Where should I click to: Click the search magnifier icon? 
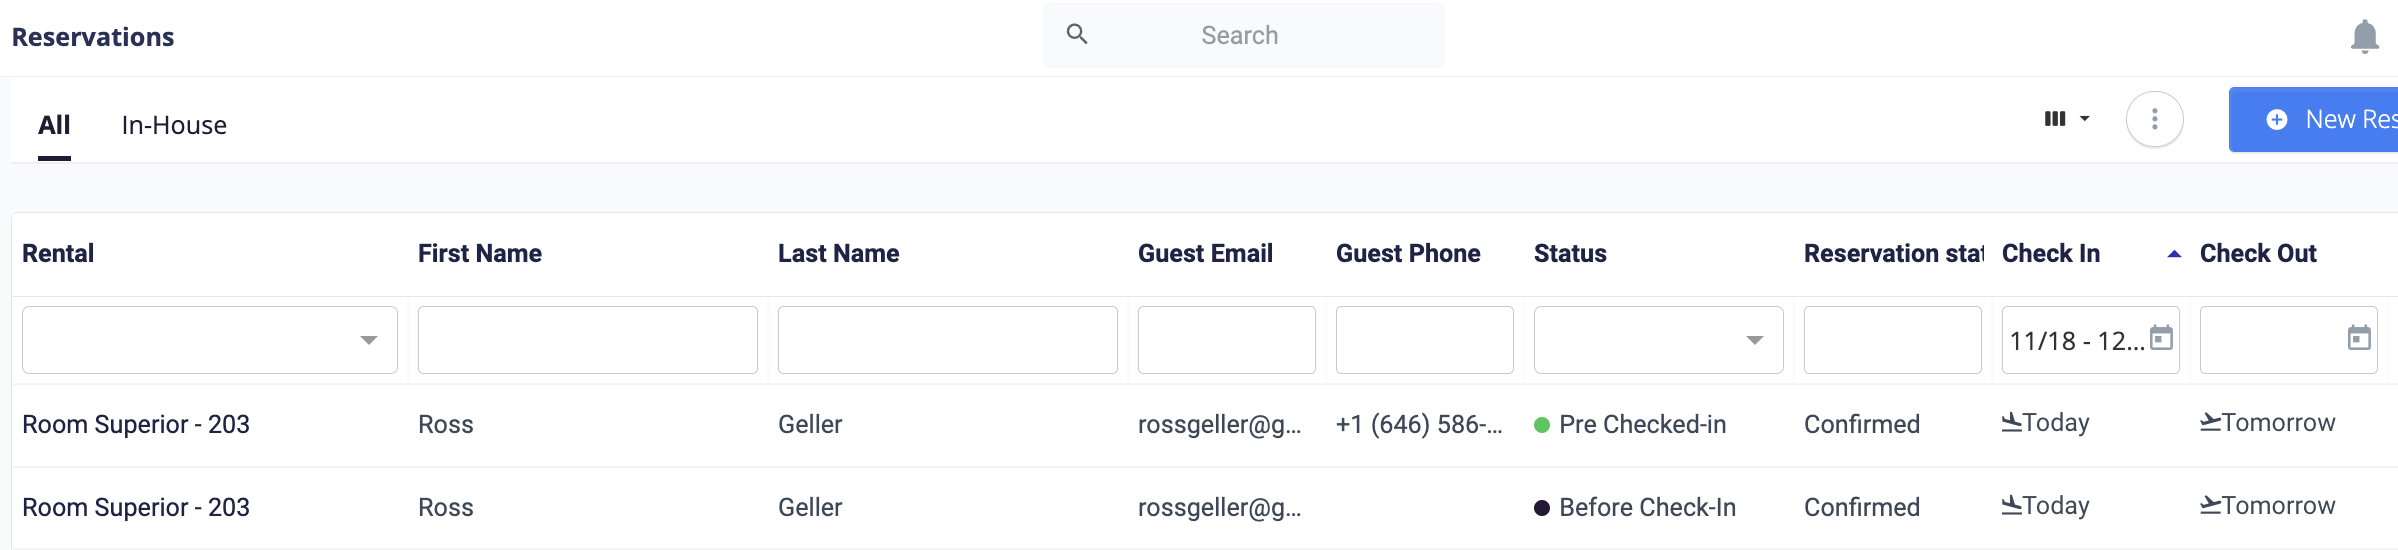1077,34
